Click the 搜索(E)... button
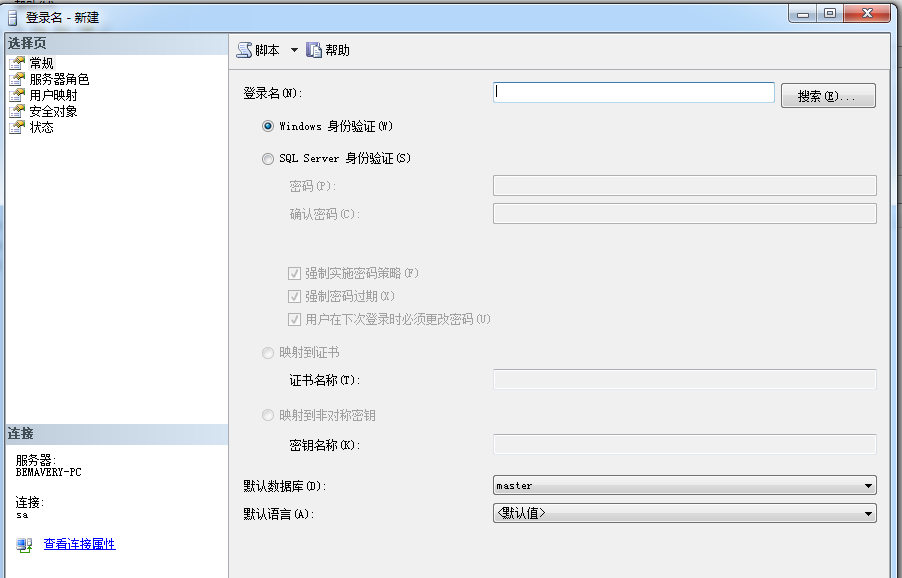 tap(828, 95)
